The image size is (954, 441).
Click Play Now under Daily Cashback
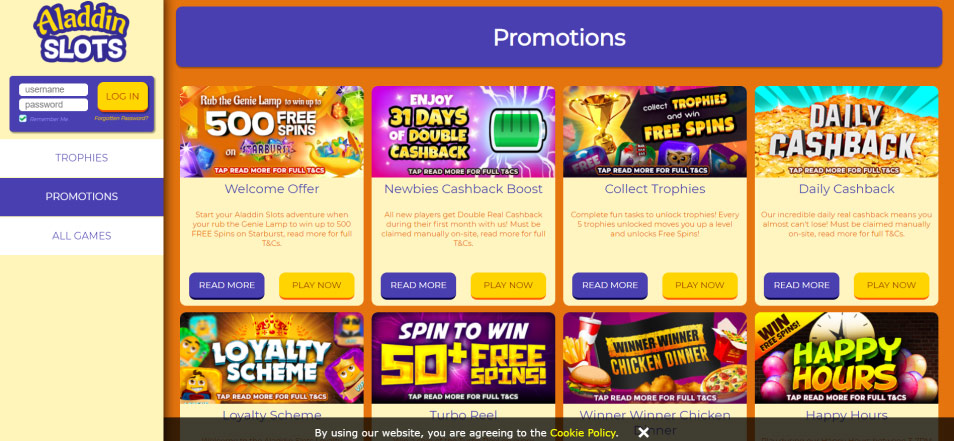pos(891,285)
